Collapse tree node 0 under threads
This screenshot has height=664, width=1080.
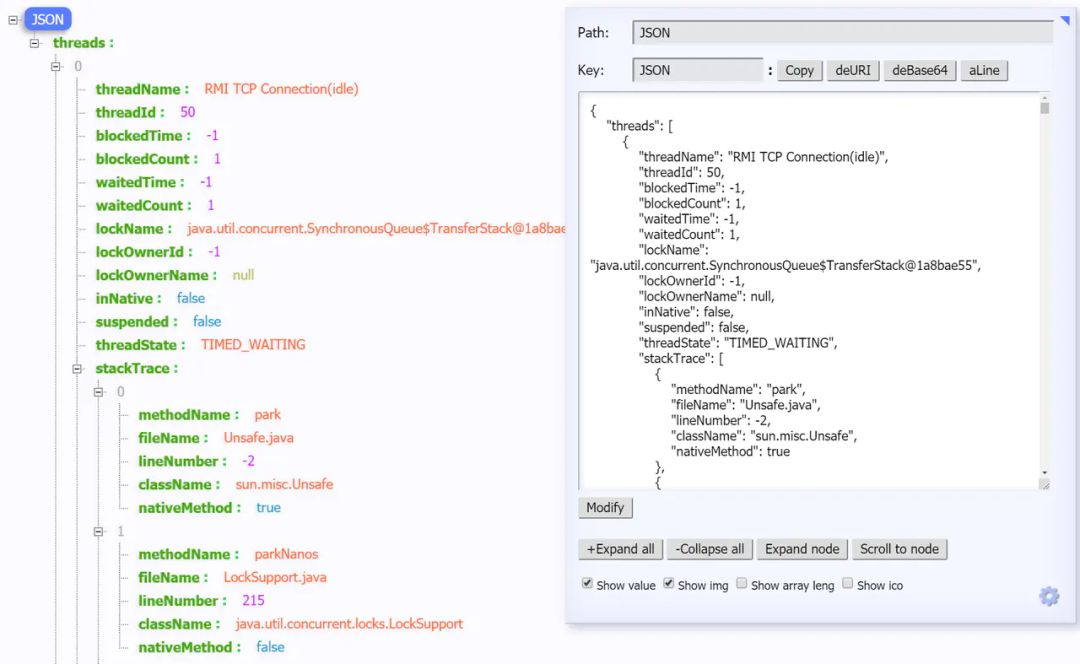[x=55, y=65]
